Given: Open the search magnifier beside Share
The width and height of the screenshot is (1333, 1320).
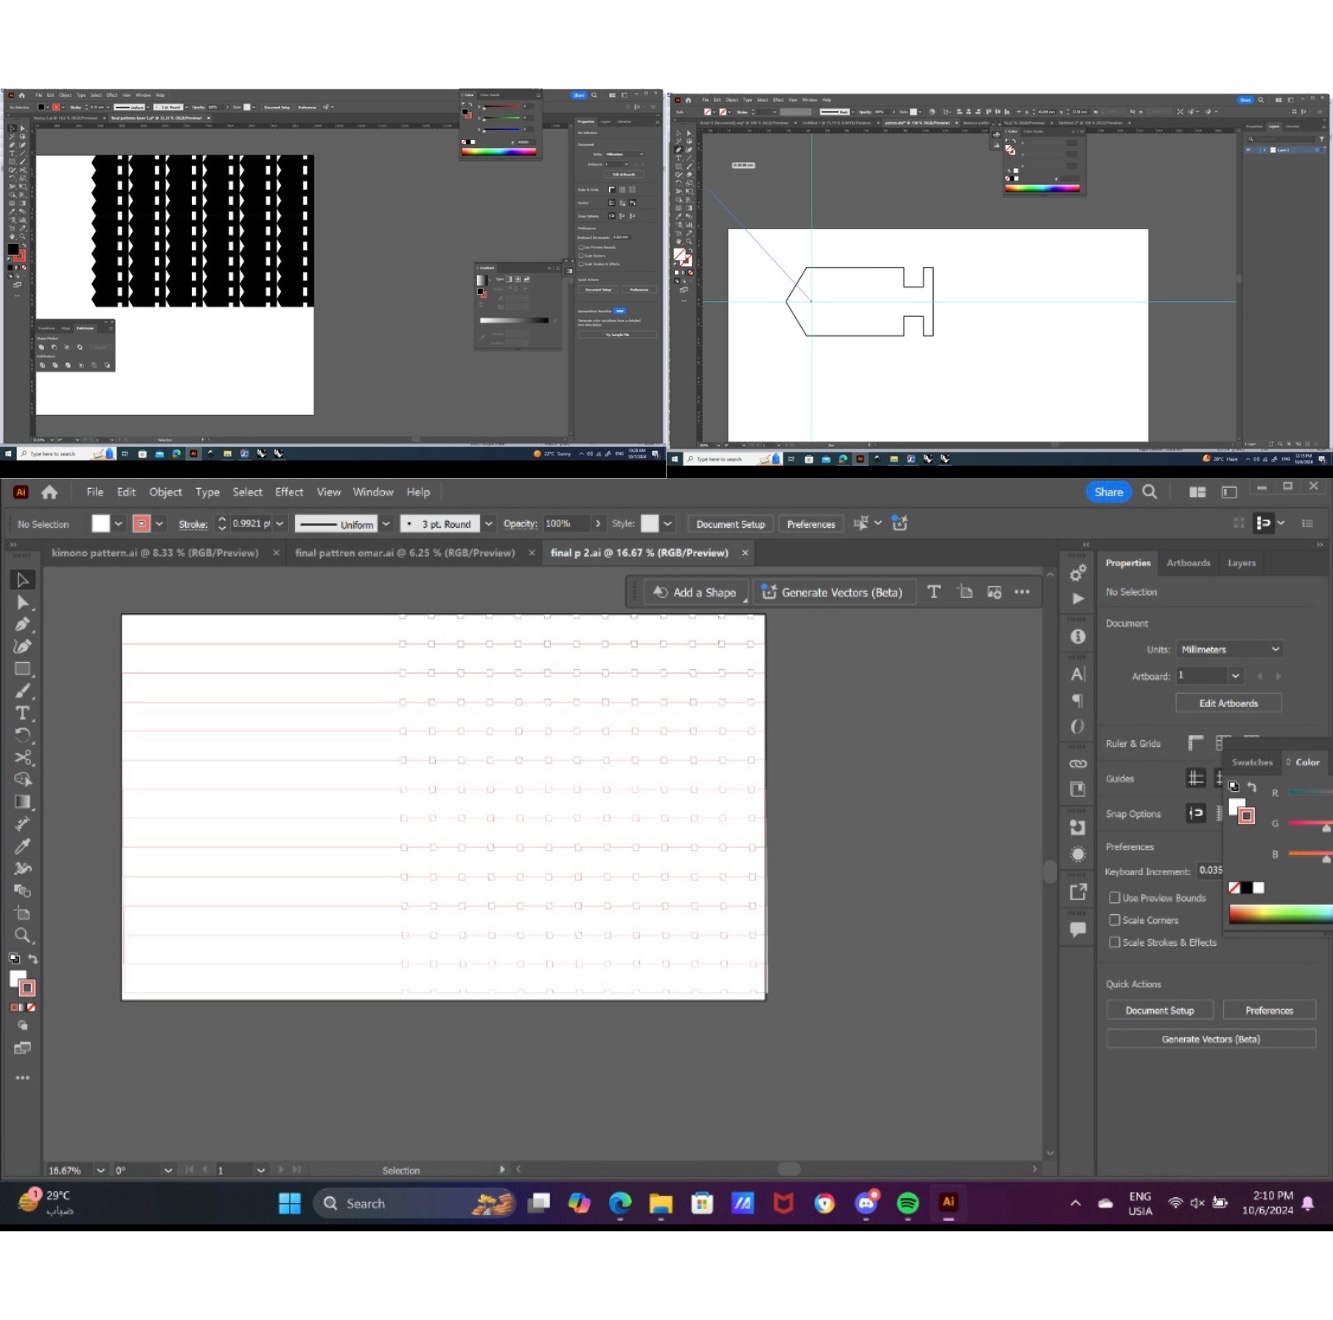Looking at the screenshot, I should pos(1150,492).
